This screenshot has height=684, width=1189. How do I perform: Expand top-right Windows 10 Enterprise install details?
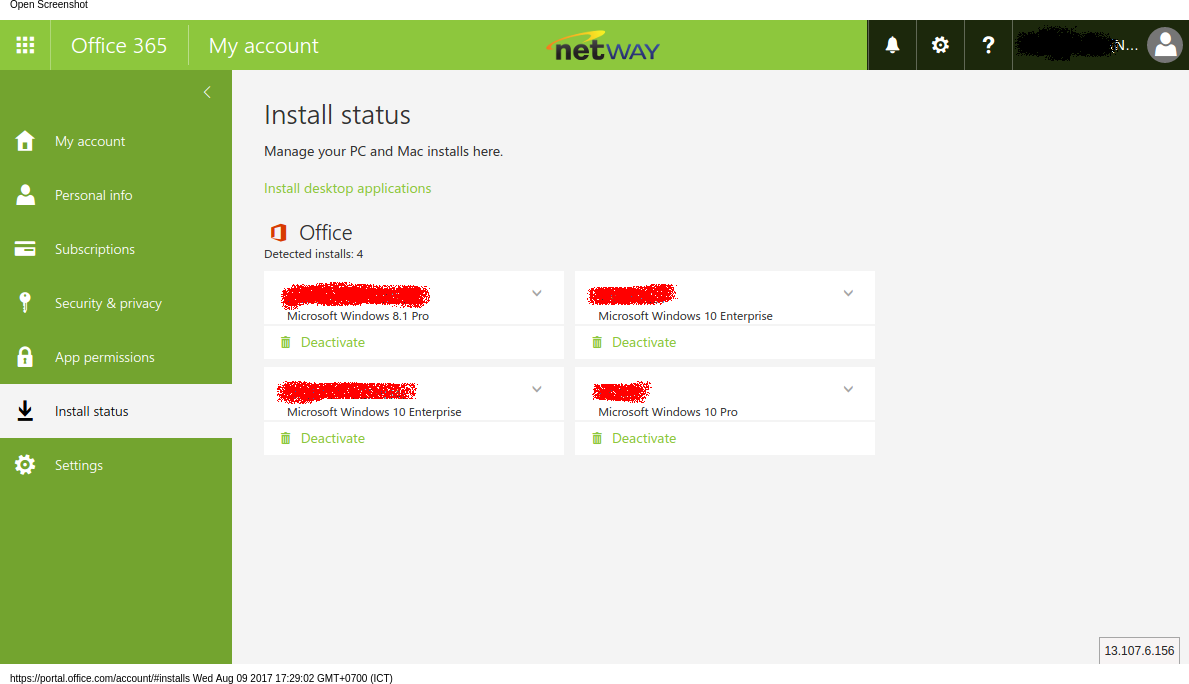tap(848, 293)
